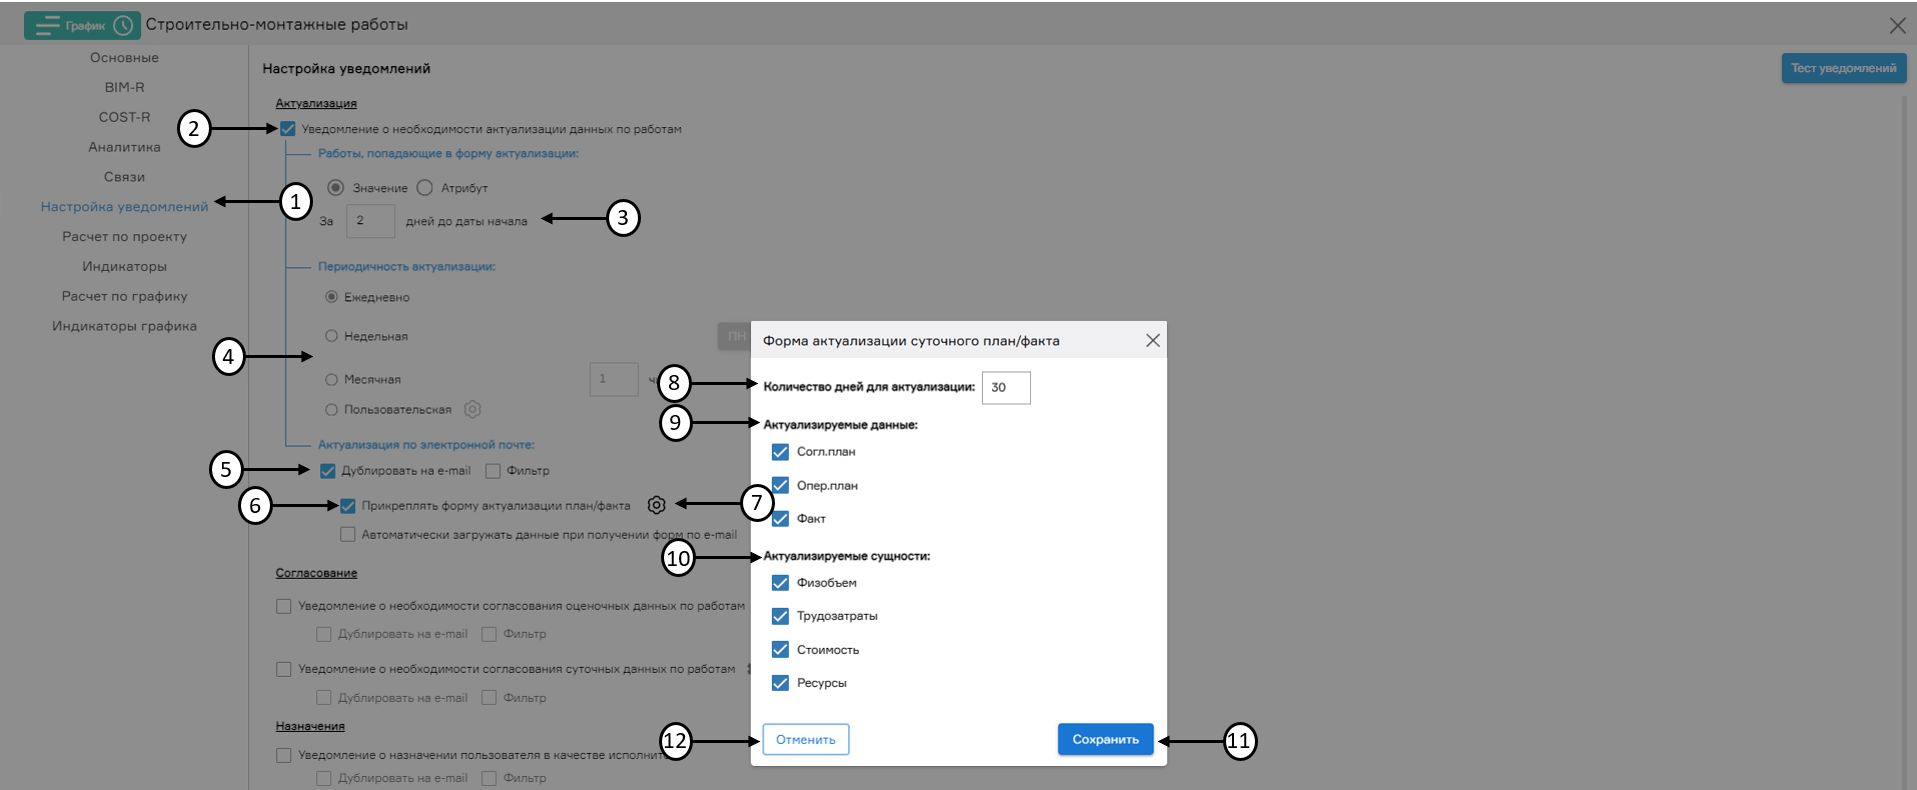Select the Недельная periodicity option
The height and width of the screenshot is (790, 1917).
click(x=331, y=336)
